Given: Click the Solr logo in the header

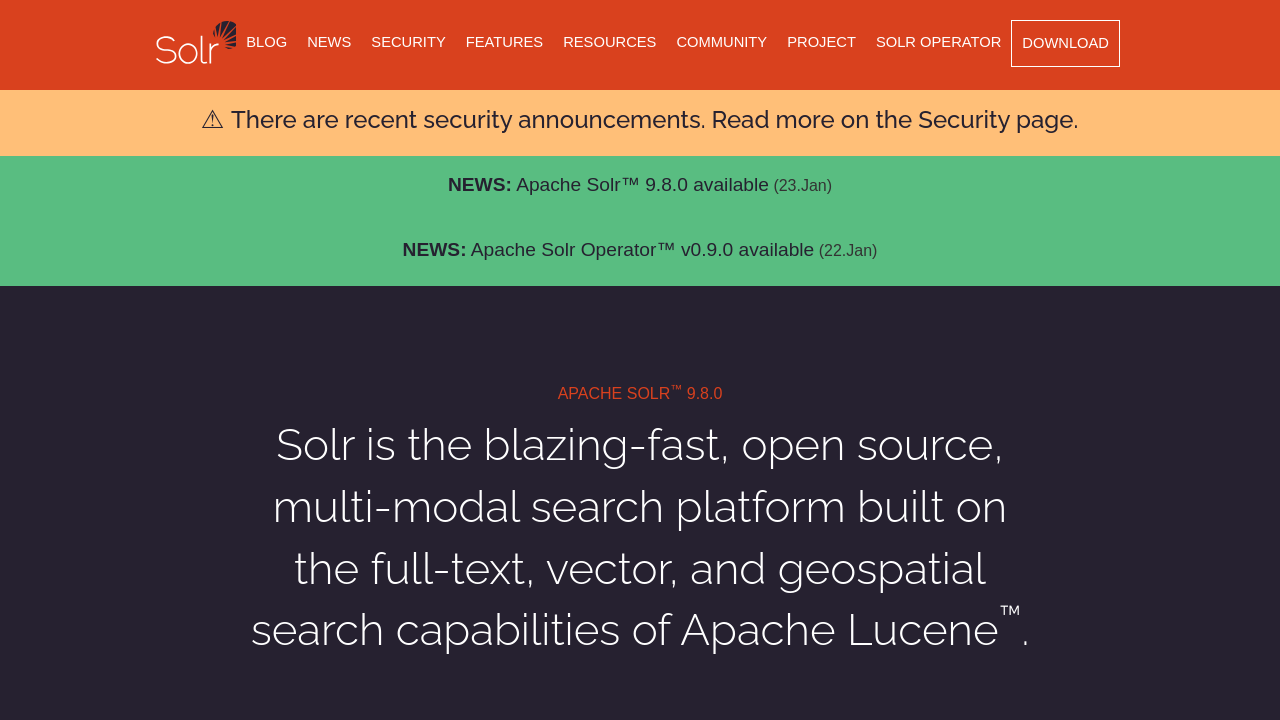Looking at the screenshot, I should (196, 43).
